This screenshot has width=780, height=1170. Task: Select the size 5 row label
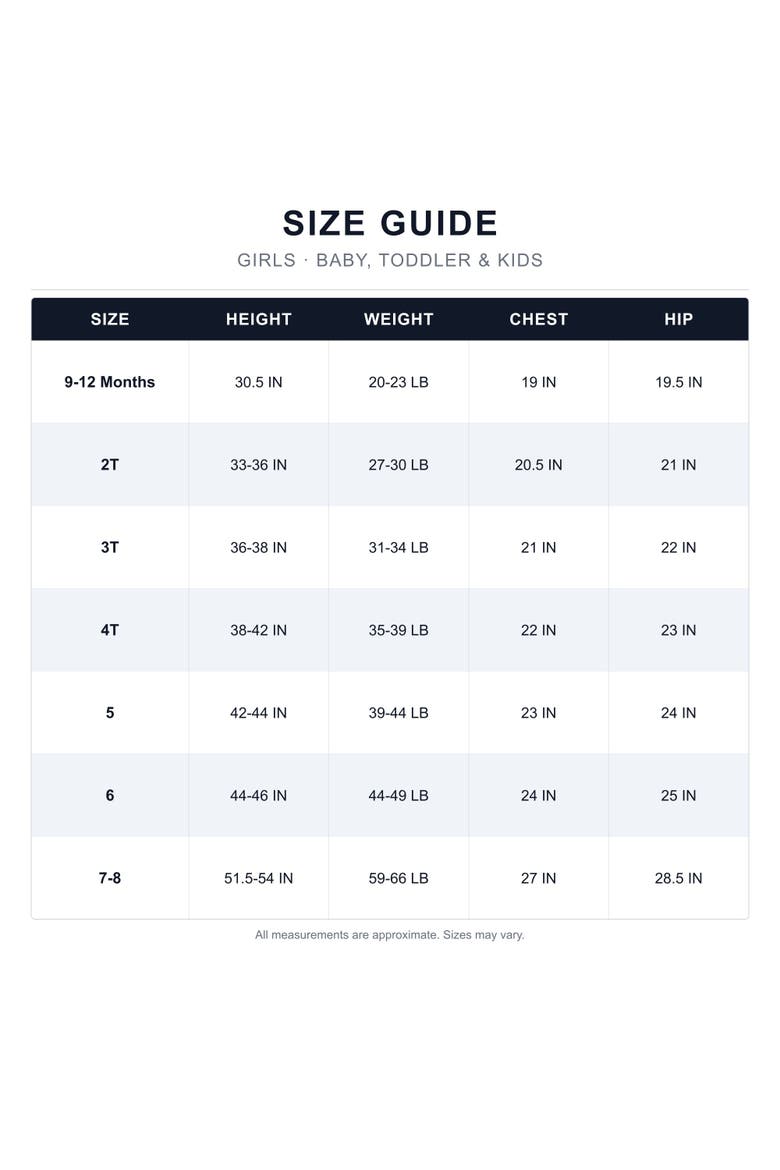tap(110, 713)
